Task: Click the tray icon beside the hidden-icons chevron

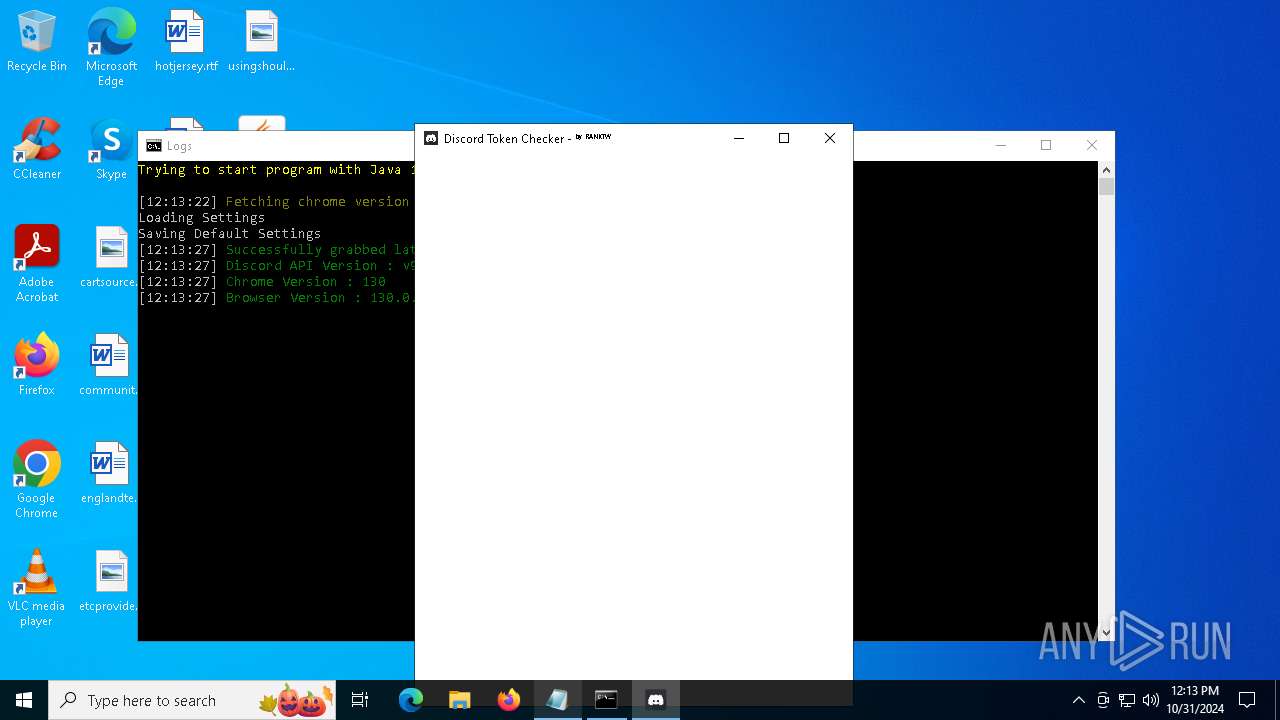Action: 1103,700
